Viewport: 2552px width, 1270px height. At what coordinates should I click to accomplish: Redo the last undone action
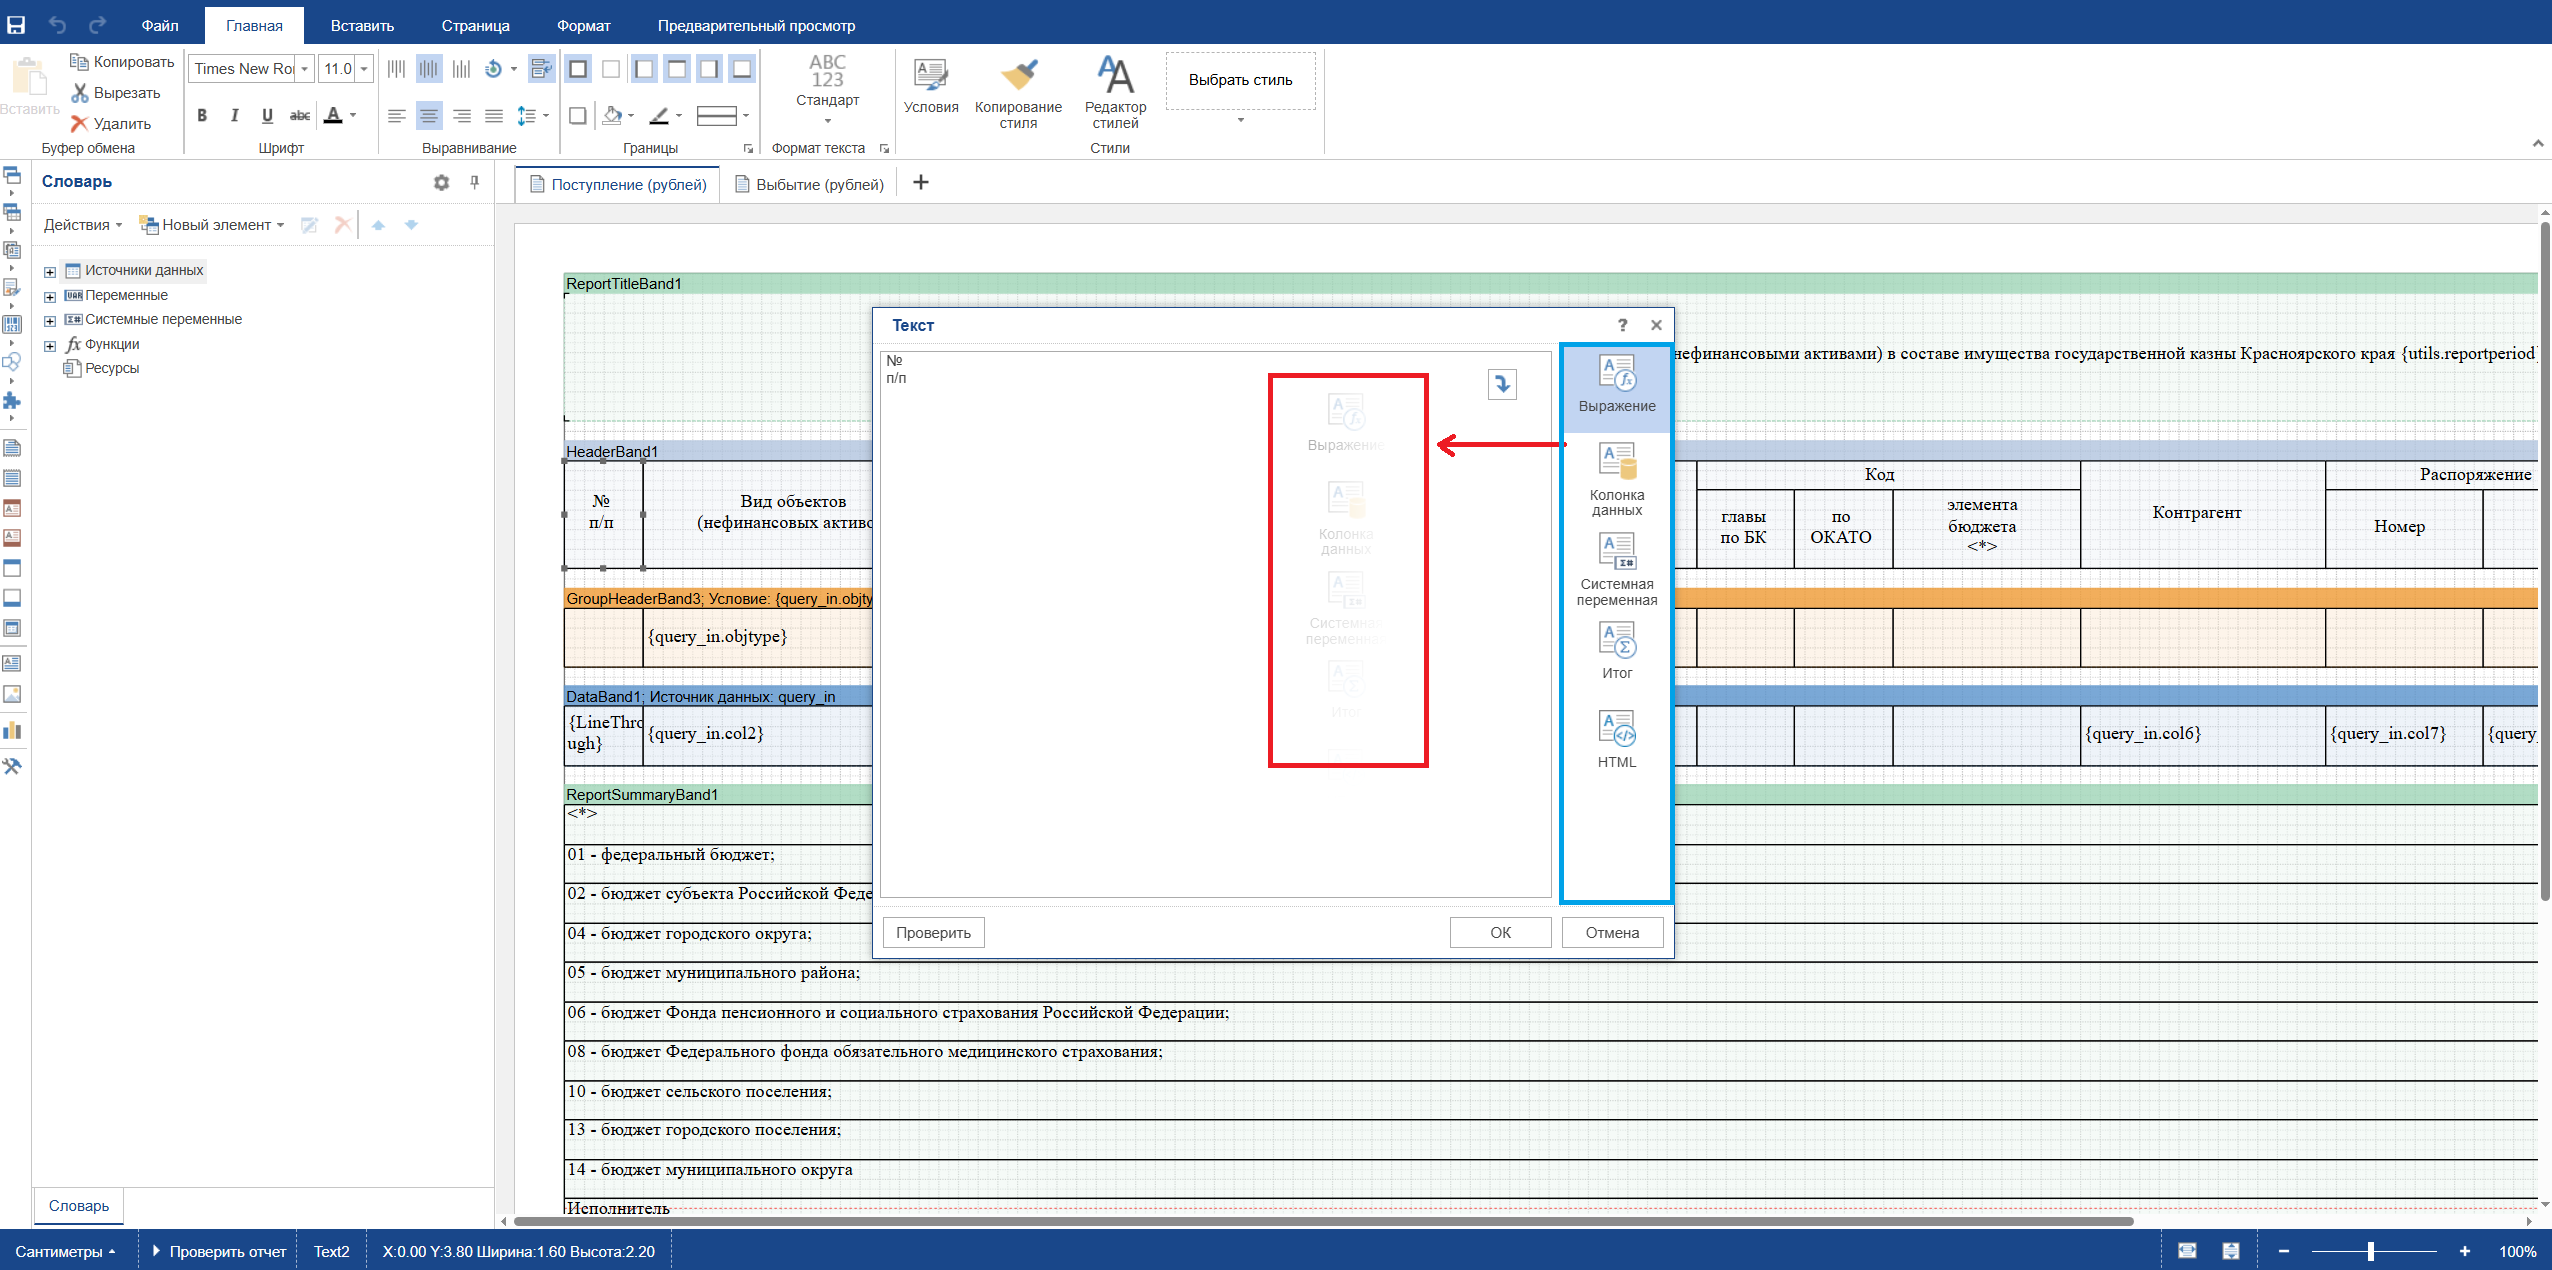point(97,25)
